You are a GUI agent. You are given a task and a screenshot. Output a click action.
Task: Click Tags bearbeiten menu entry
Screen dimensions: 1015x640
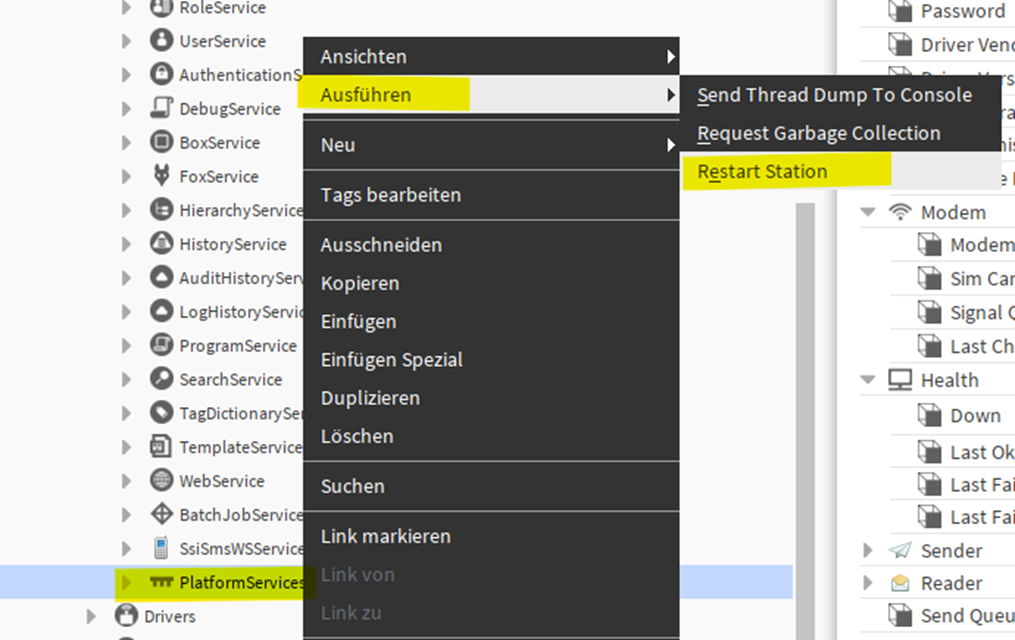point(390,195)
